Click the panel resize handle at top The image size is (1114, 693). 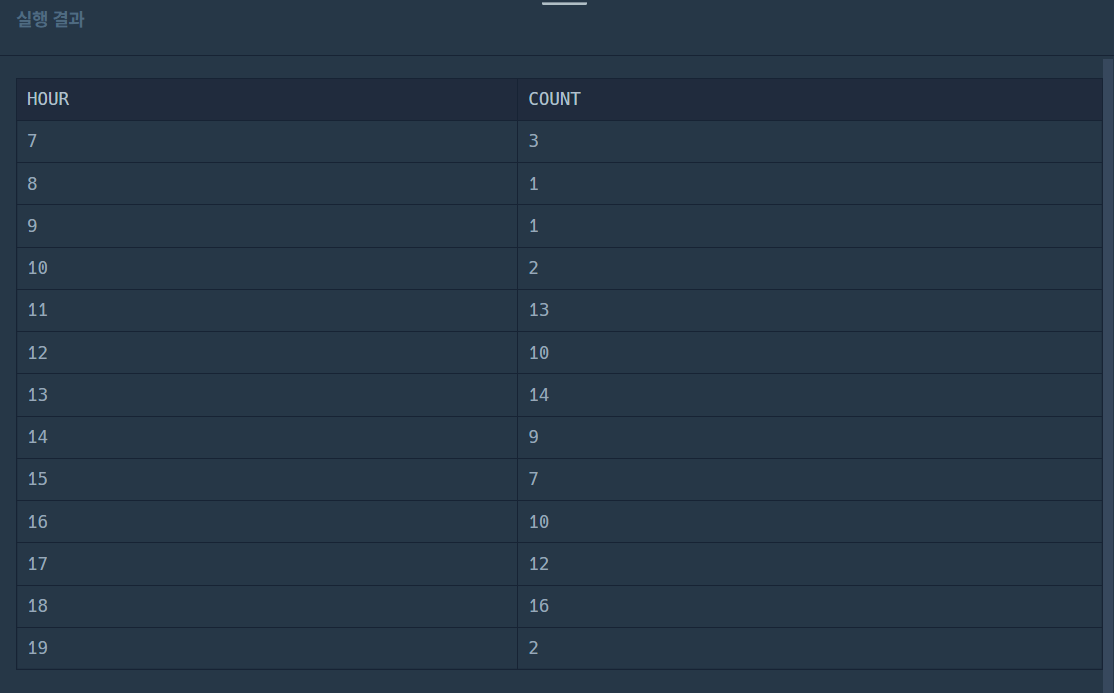(x=564, y=3)
